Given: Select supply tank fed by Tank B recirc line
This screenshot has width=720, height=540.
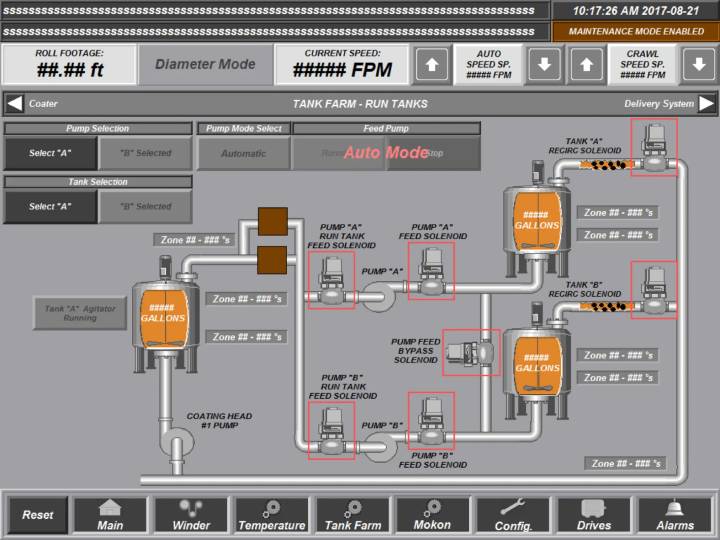Looking at the screenshot, I should coord(537,362).
